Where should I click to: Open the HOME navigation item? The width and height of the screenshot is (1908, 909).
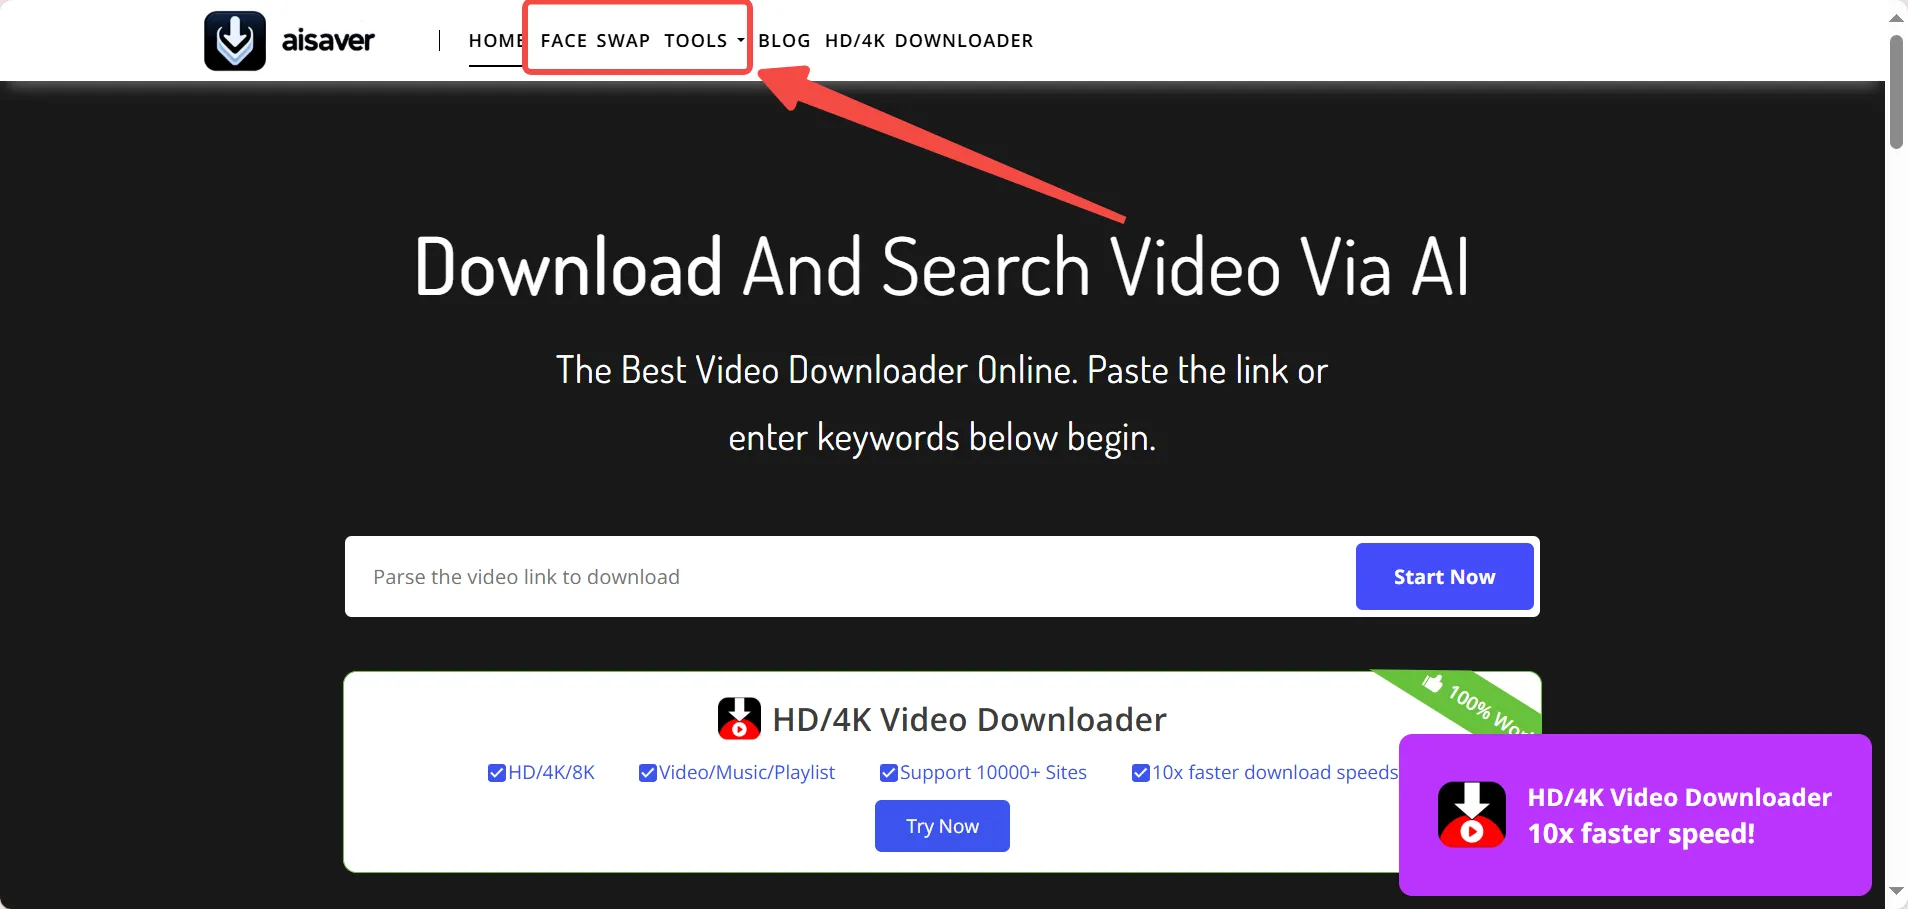pyautogui.click(x=496, y=41)
